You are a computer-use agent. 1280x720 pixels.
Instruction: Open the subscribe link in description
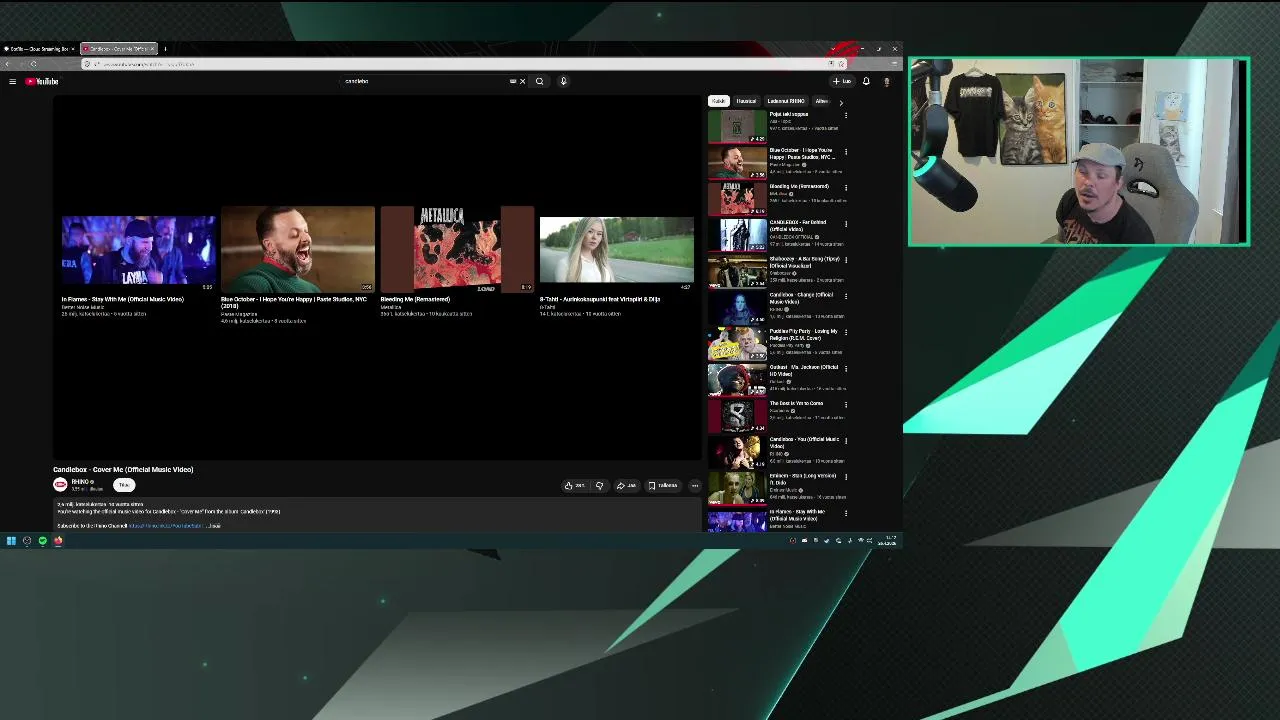click(x=165, y=525)
